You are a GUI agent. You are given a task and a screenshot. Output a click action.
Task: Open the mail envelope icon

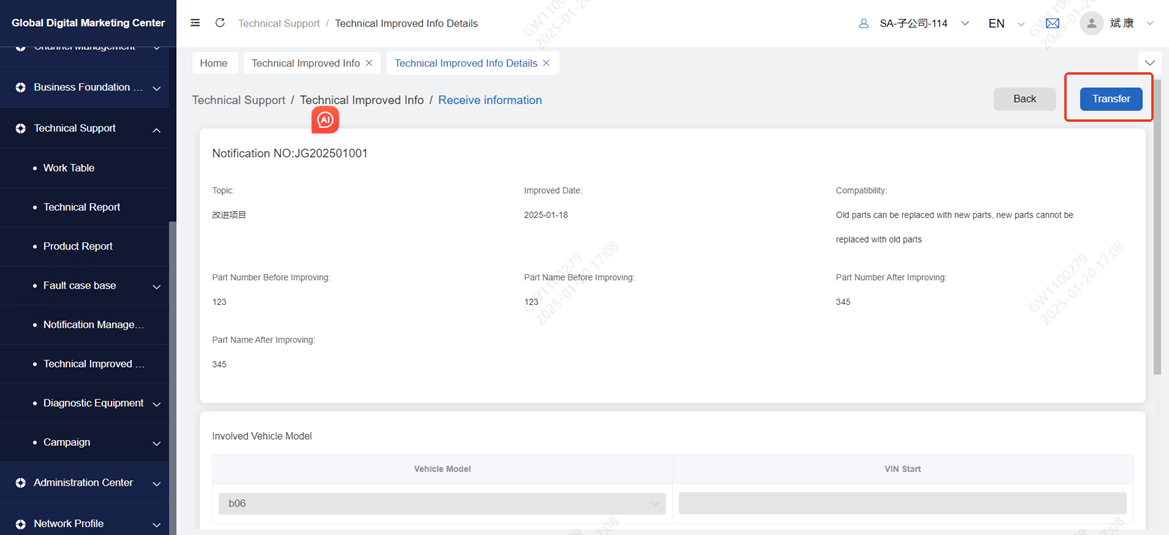[x=1052, y=23]
